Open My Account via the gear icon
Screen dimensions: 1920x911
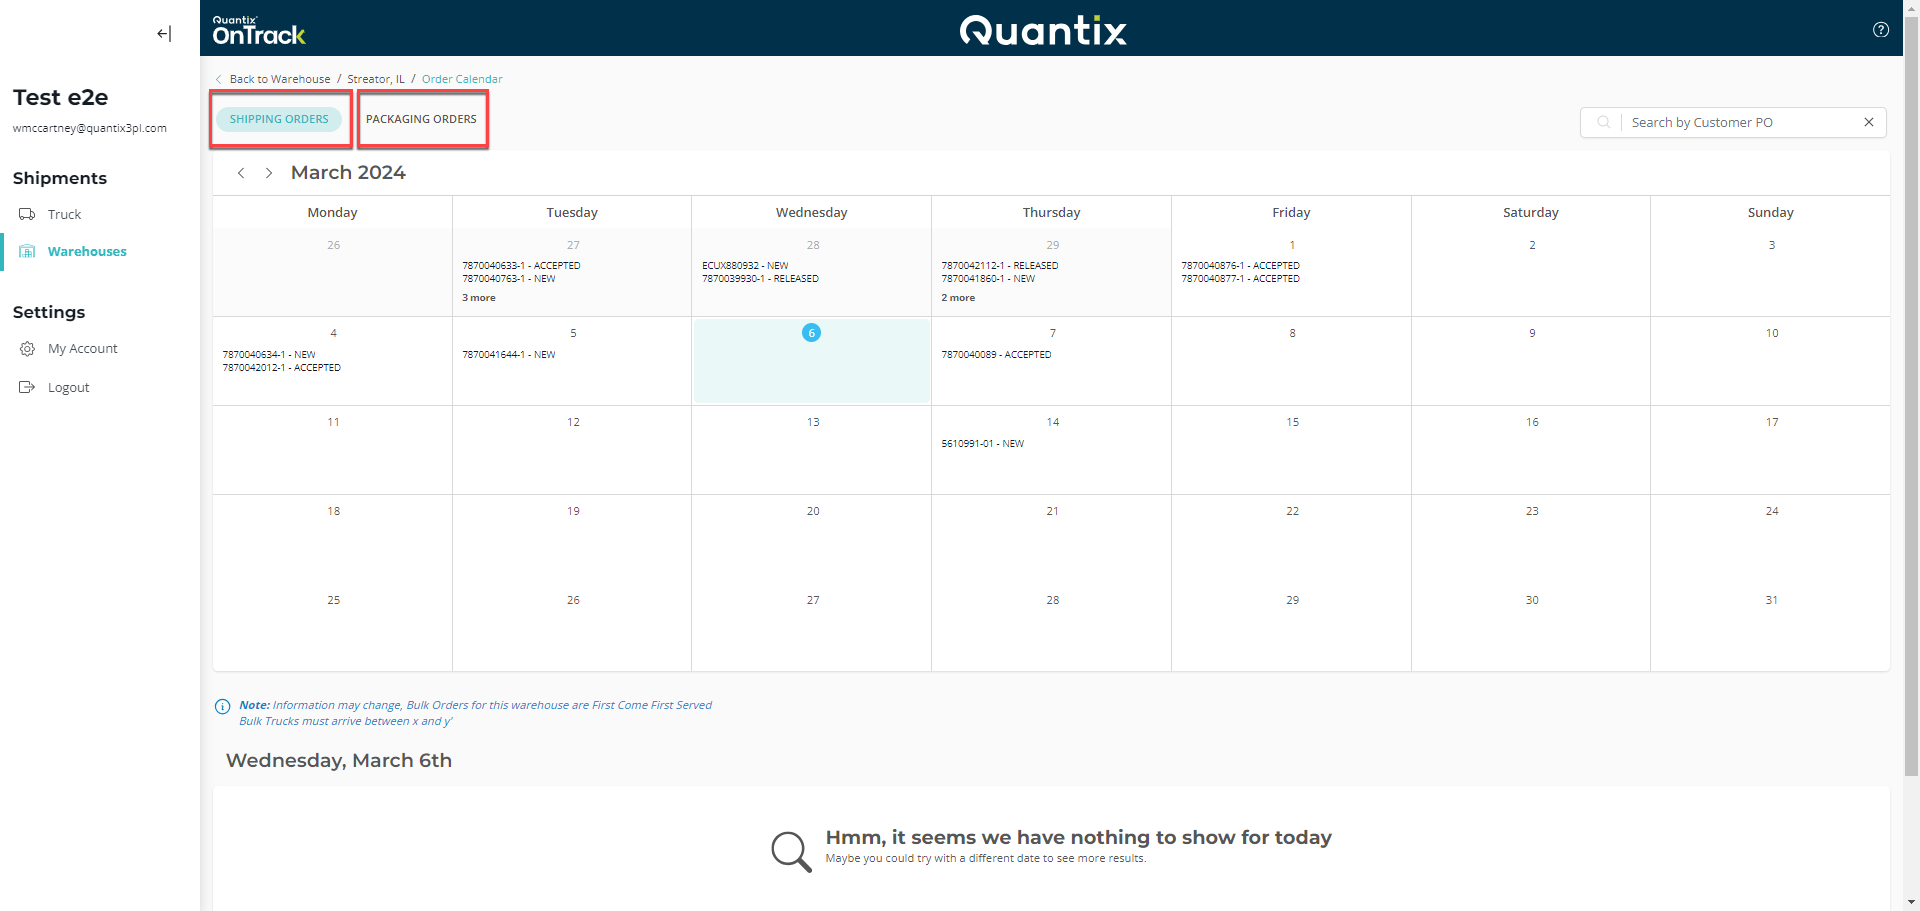click(x=27, y=348)
